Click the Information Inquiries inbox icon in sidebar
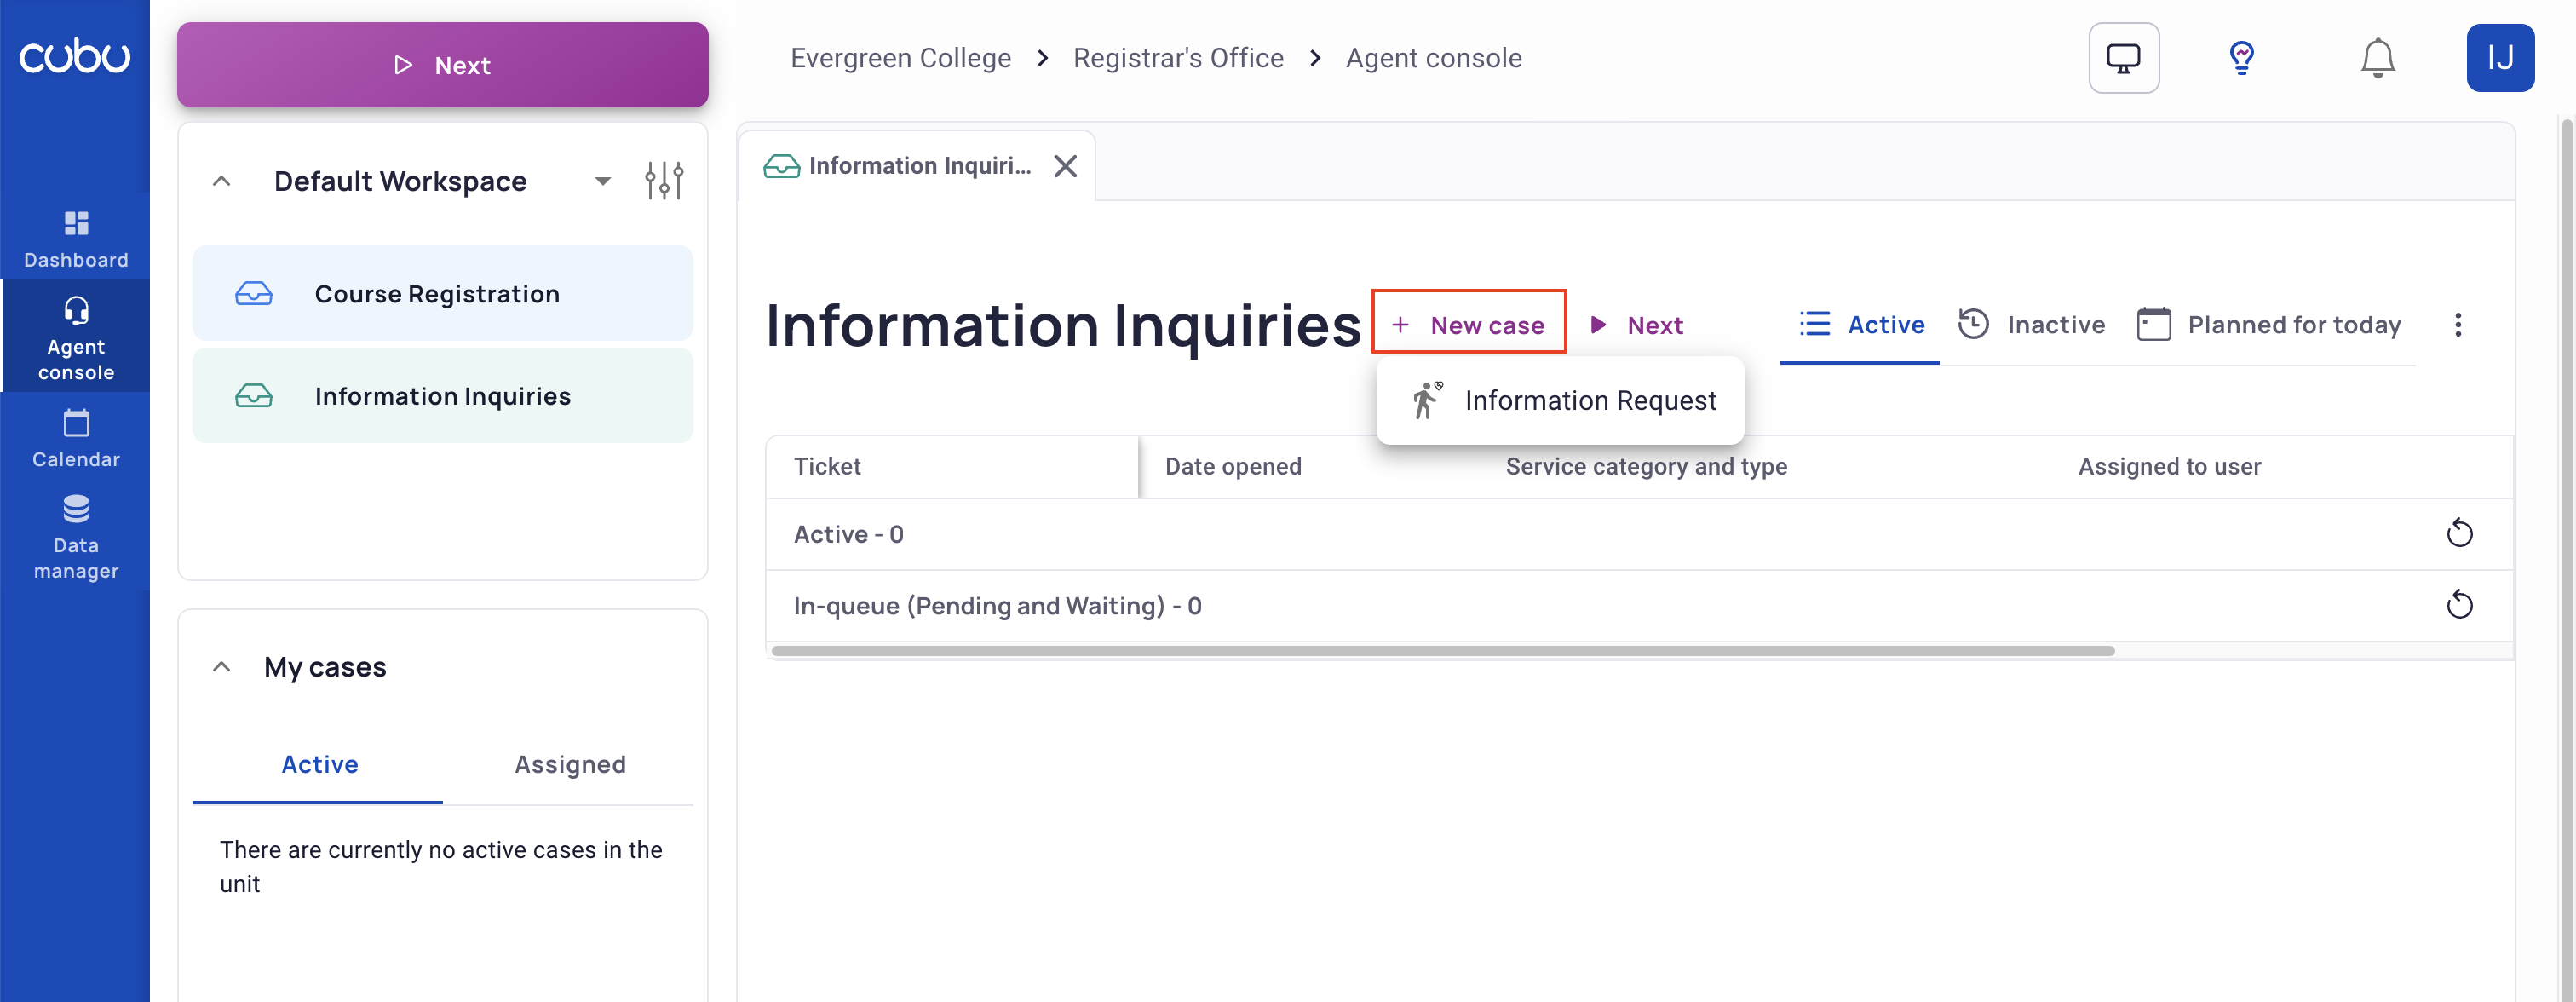The width and height of the screenshot is (2576, 1002). pos(253,396)
